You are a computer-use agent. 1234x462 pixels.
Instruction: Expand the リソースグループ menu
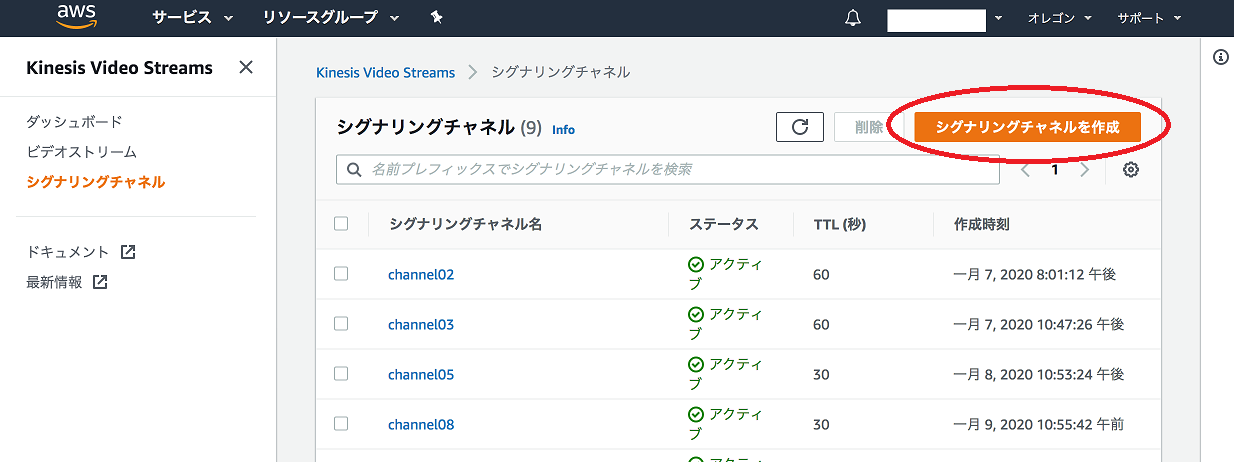331,18
